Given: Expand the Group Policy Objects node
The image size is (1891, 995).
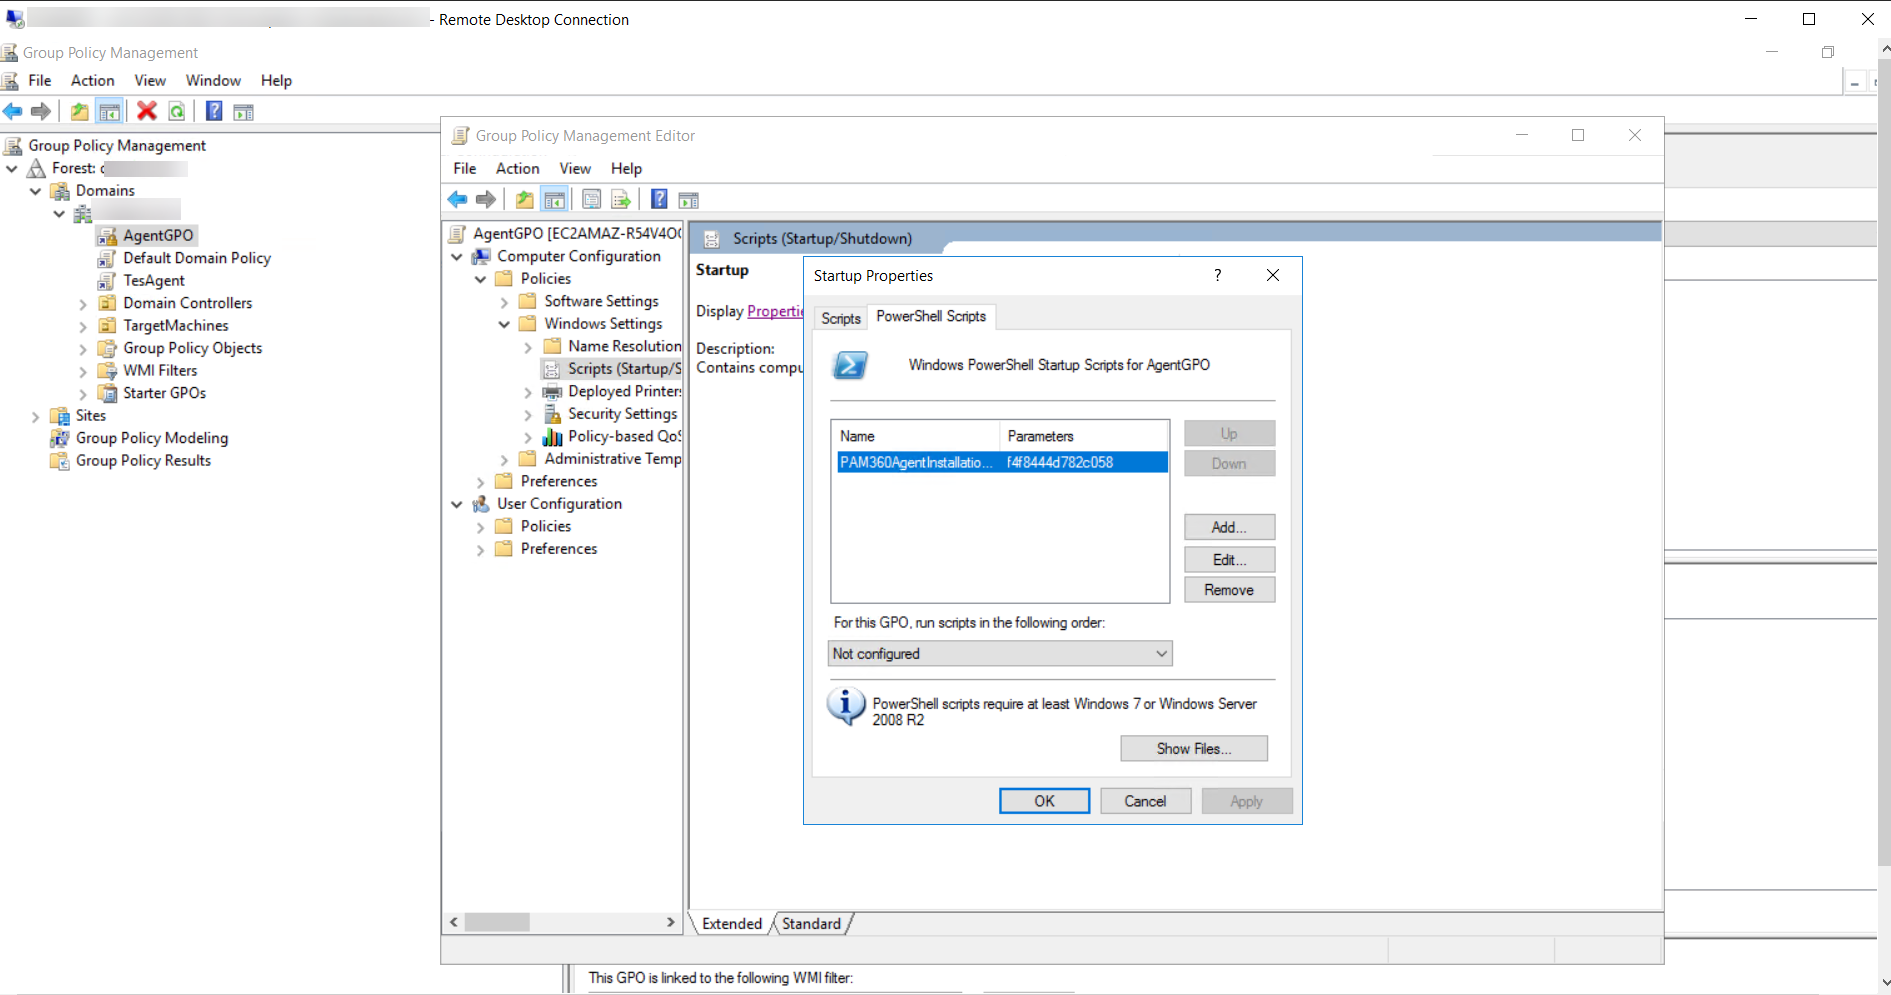Looking at the screenshot, I should coord(83,348).
